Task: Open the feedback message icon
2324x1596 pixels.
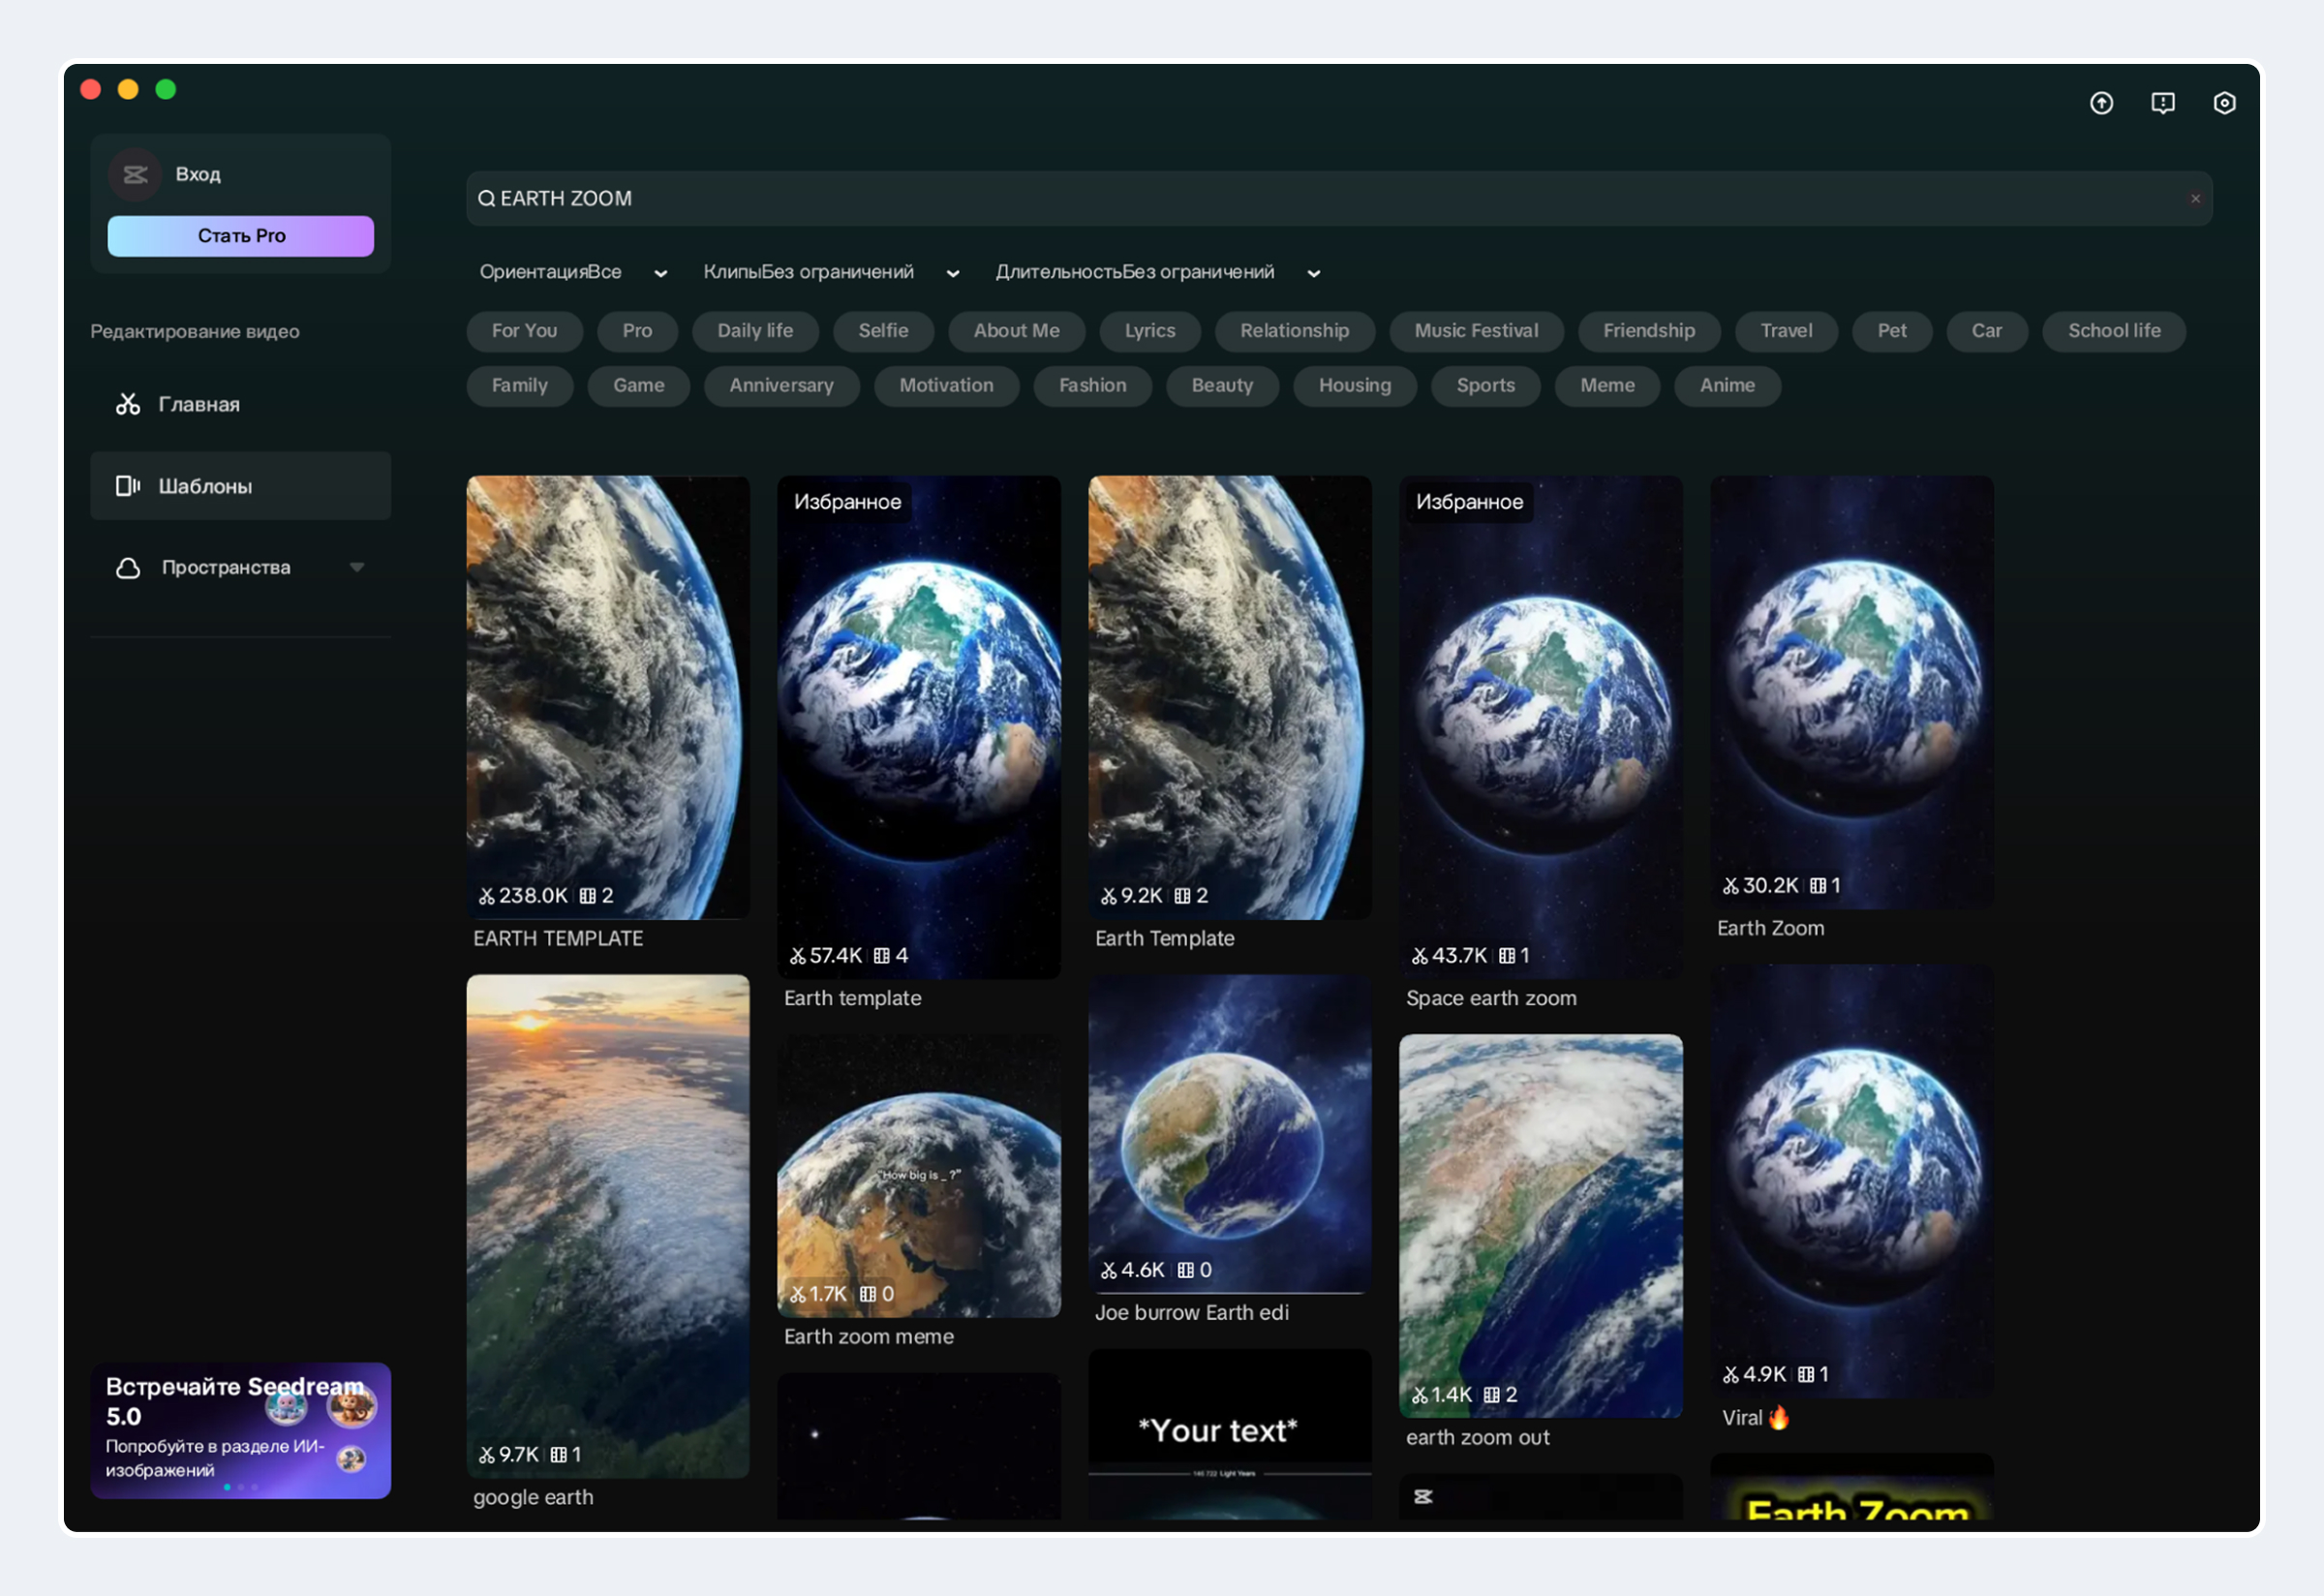Action: [2162, 103]
